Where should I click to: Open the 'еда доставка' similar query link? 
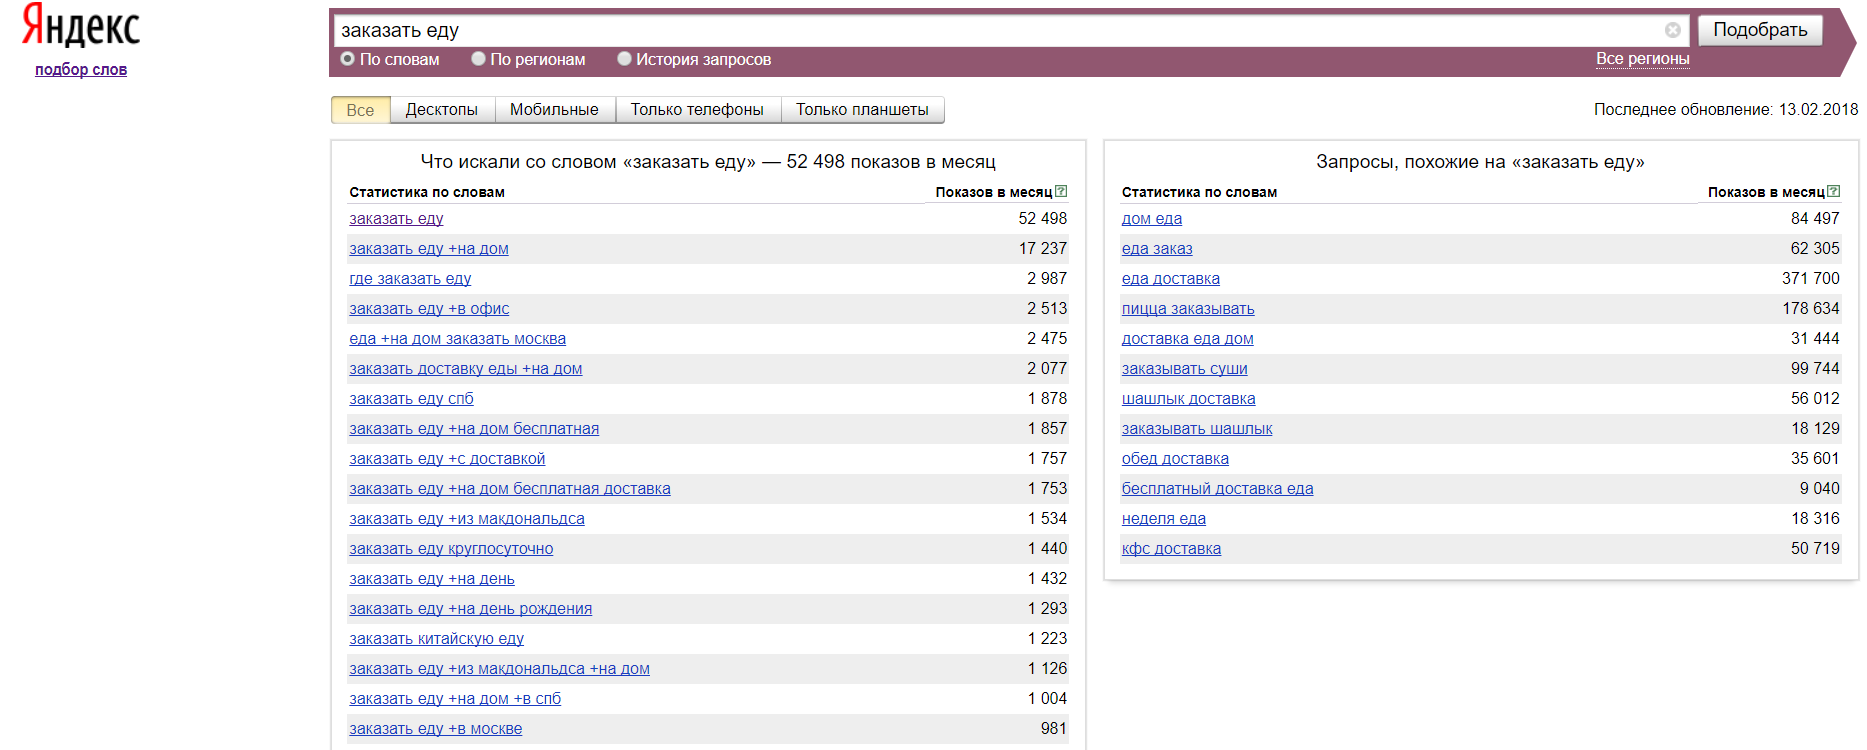click(x=1171, y=279)
